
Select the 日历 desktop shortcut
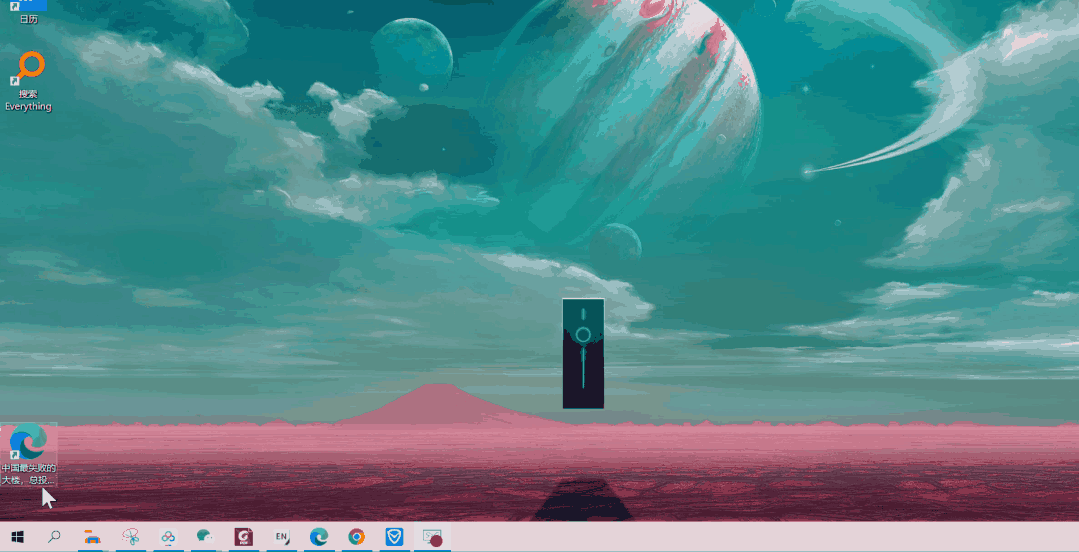pos(28,12)
